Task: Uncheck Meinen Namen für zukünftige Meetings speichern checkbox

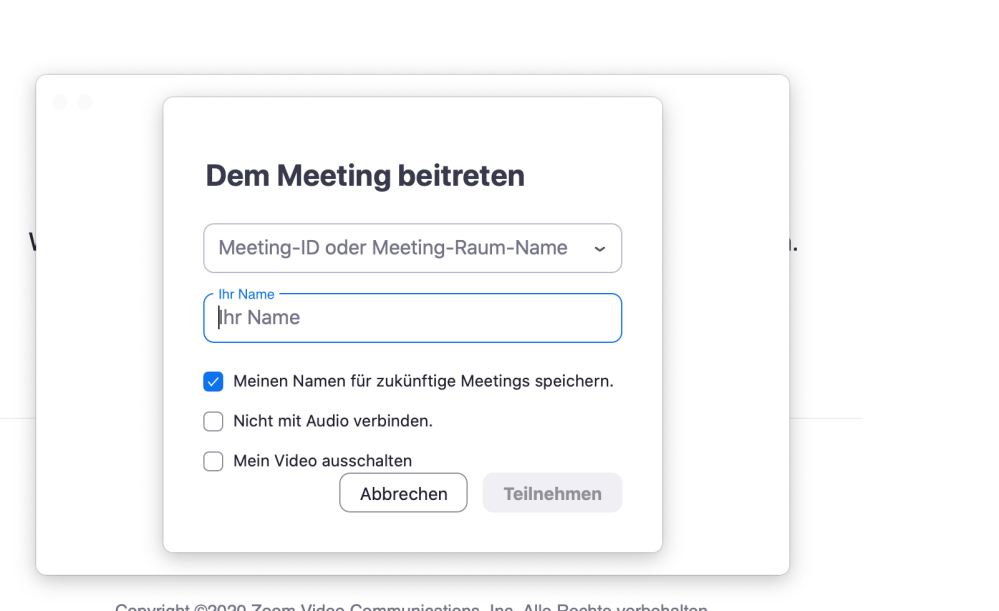Action: pyautogui.click(x=213, y=381)
